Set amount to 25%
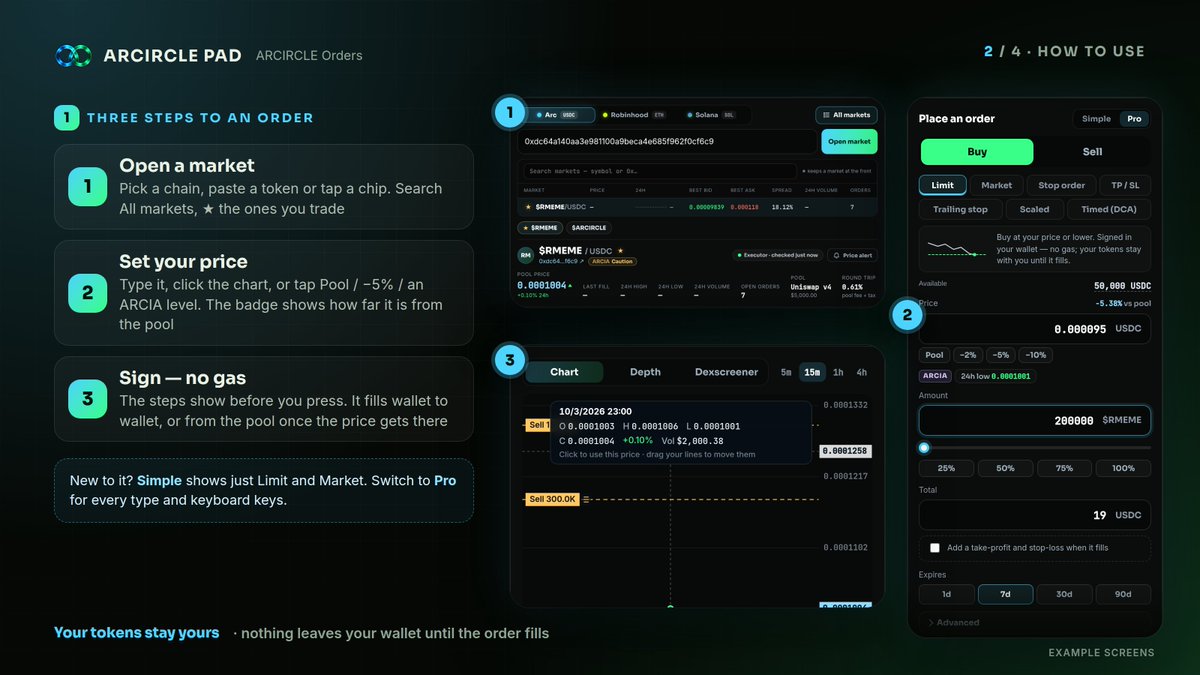 tap(946, 468)
